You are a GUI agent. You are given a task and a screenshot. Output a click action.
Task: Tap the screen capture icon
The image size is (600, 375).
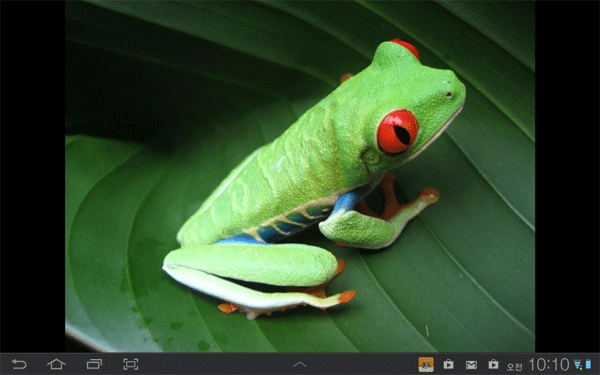click(130, 364)
